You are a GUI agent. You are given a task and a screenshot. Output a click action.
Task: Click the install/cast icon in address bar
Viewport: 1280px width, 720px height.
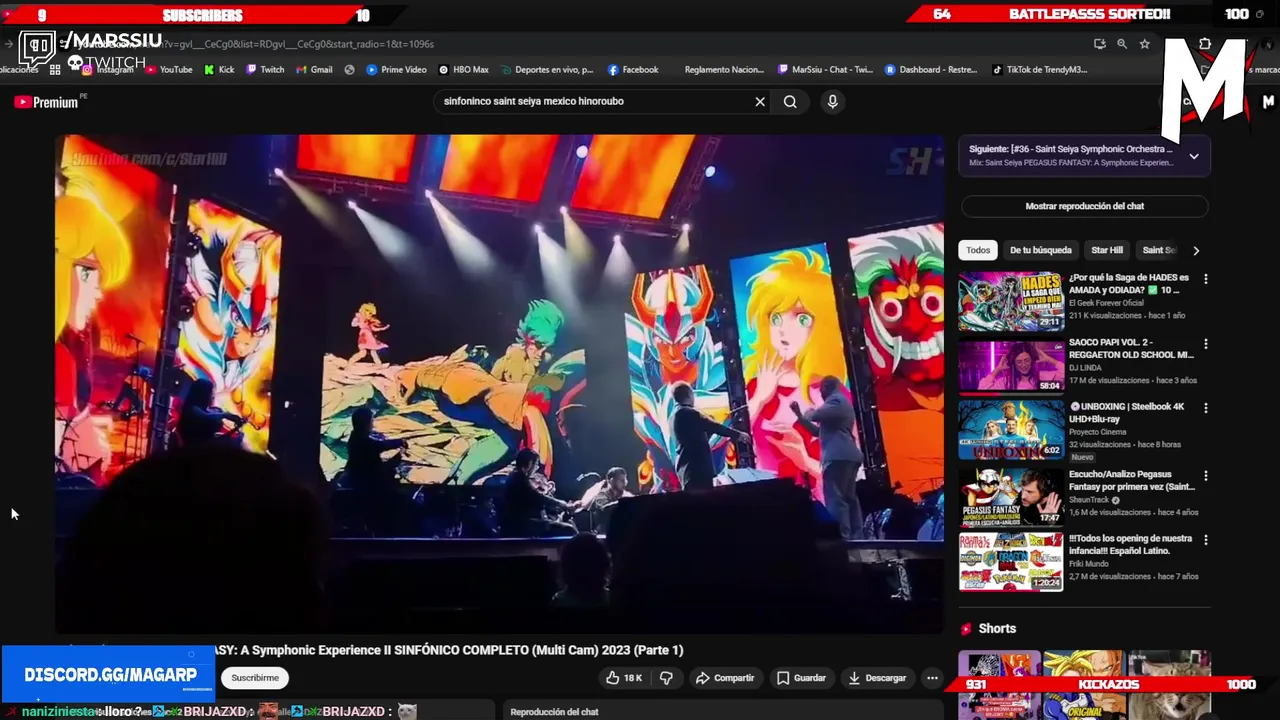point(1100,44)
